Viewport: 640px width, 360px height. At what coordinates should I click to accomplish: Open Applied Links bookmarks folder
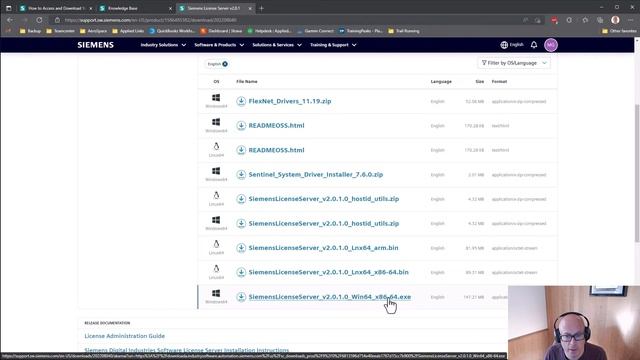(x=128, y=31)
